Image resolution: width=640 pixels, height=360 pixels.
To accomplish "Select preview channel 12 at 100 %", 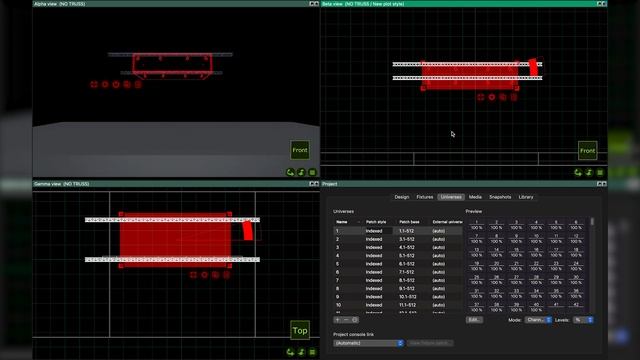I will 576,239.
